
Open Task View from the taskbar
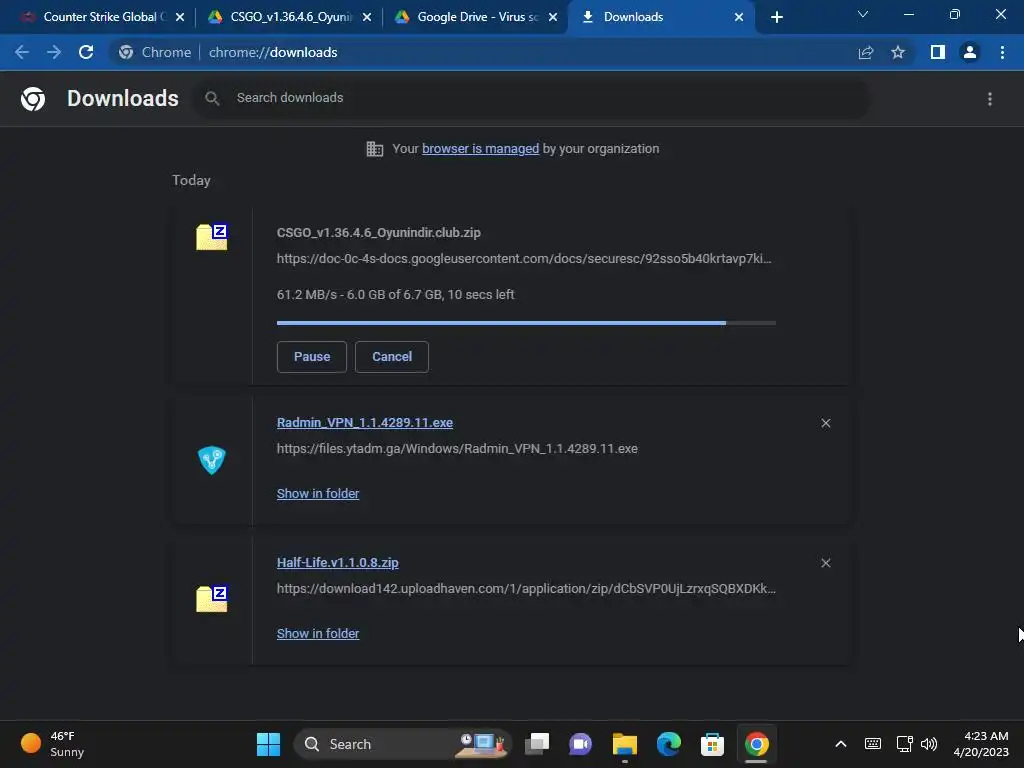[537, 744]
